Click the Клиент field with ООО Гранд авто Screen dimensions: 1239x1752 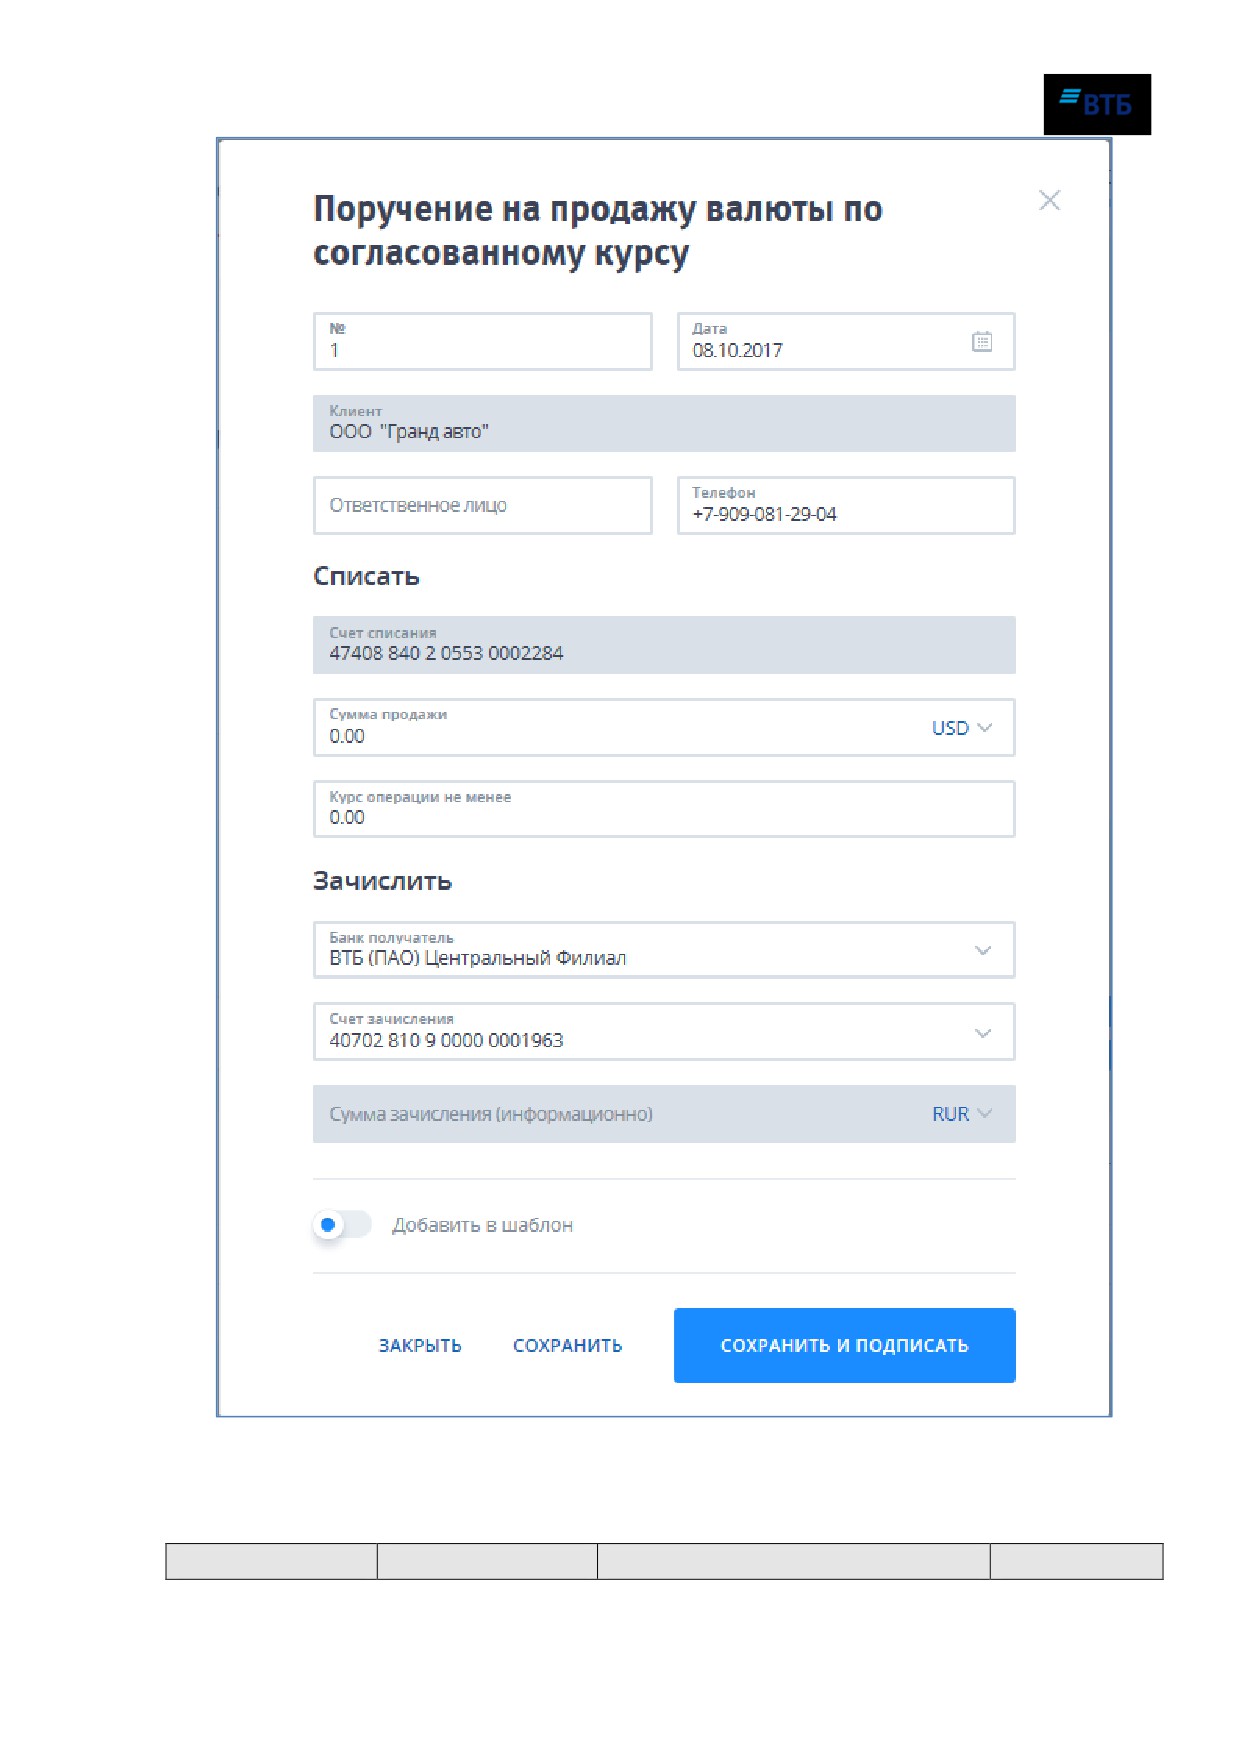664,423
